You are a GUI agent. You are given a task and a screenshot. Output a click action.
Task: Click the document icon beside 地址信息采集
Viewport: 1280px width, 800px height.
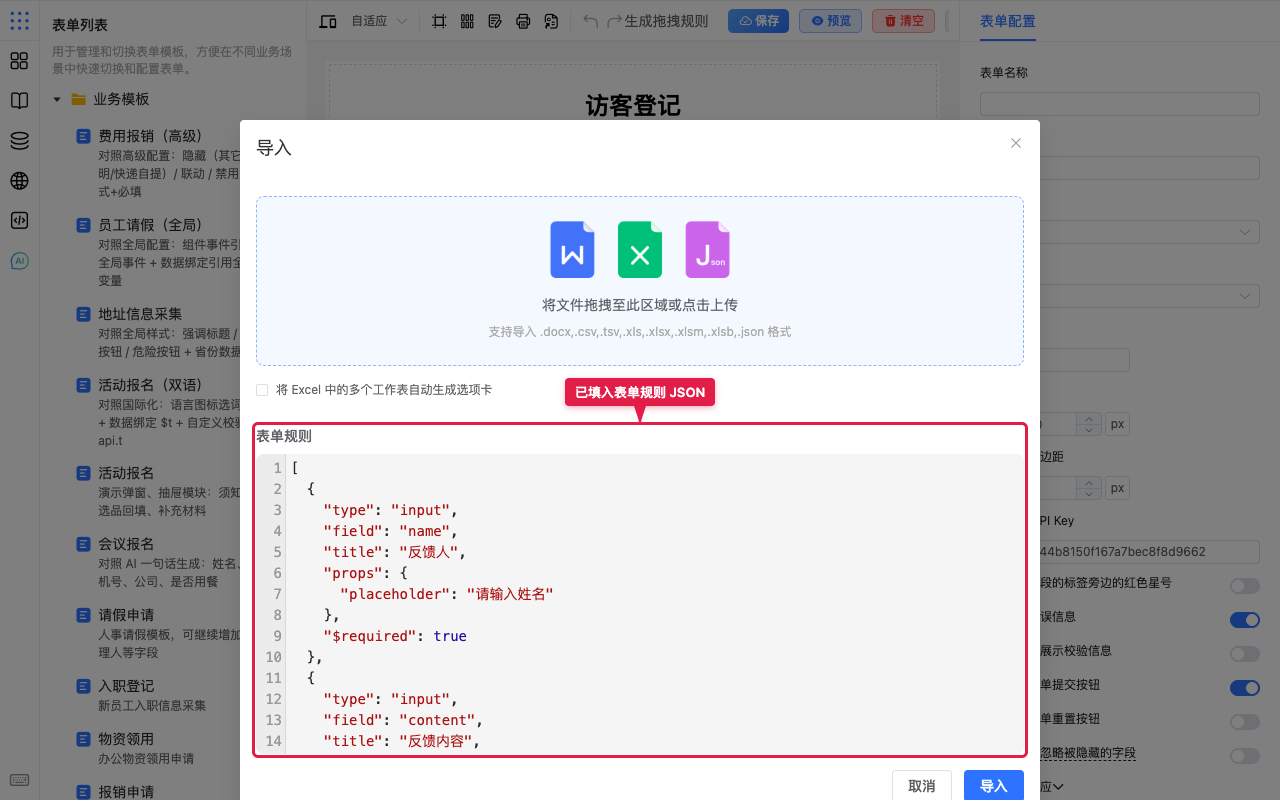[x=84, y=314]
